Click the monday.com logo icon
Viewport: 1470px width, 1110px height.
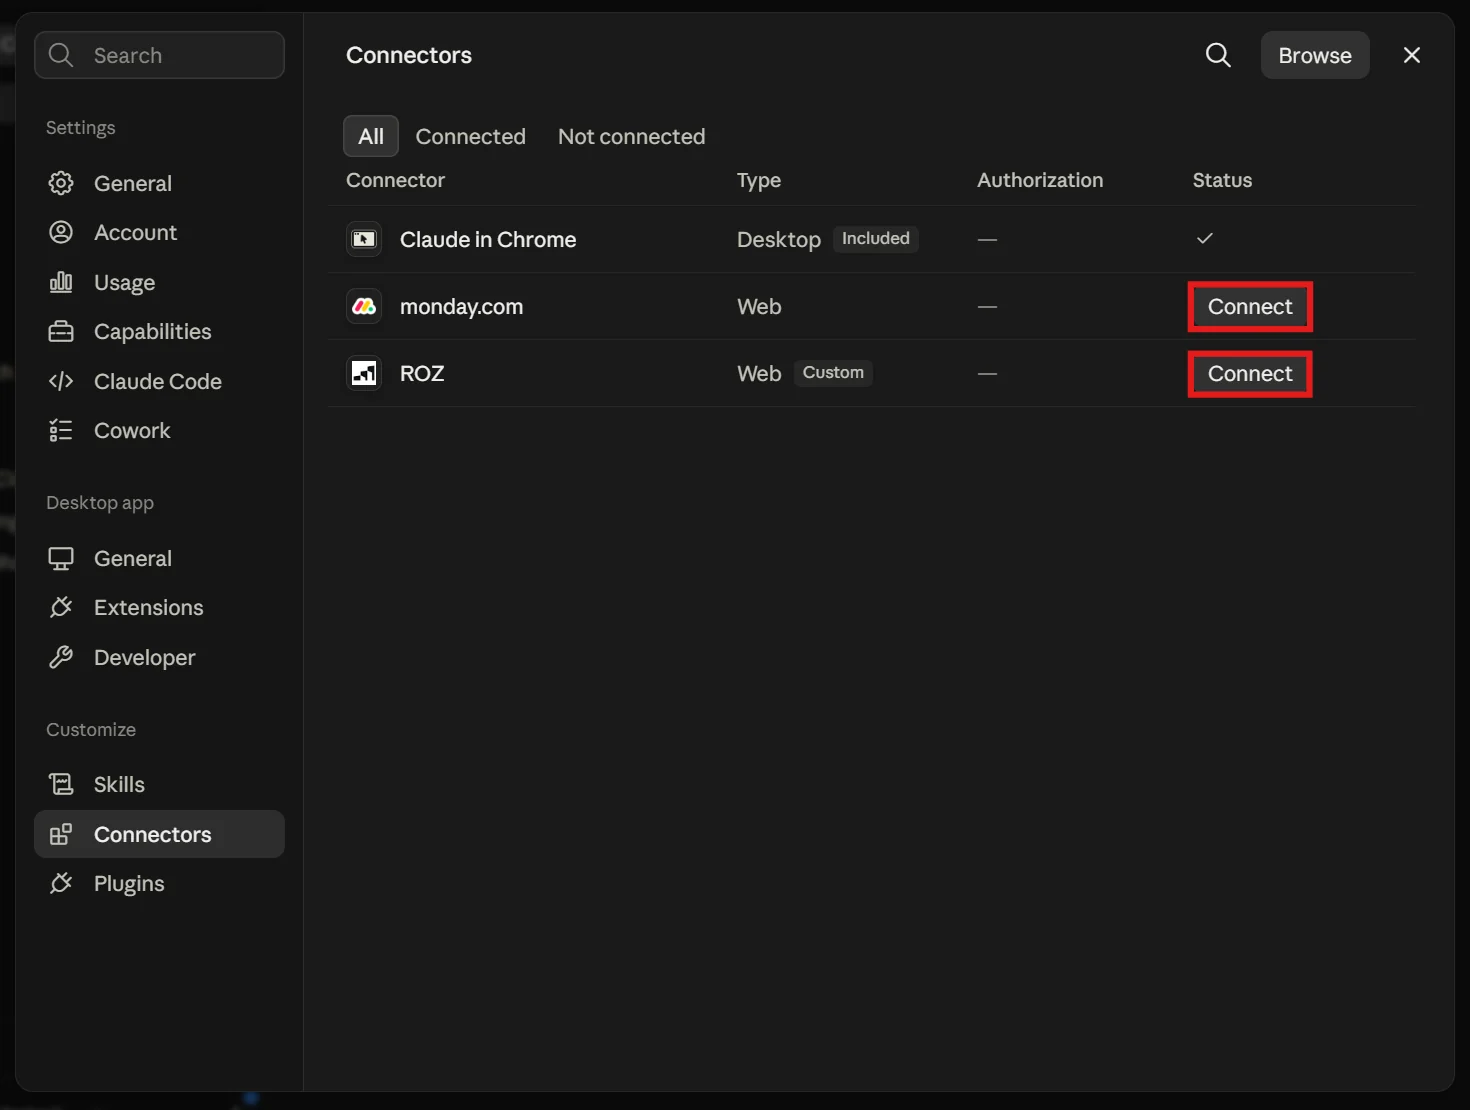click(364, 306)
